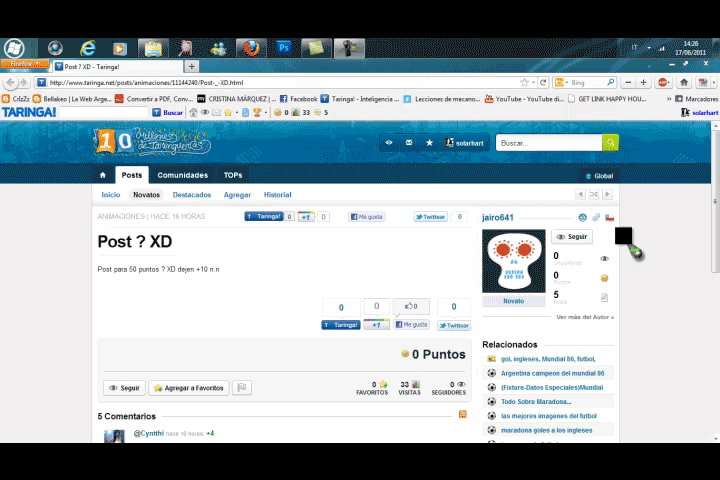Go back to the previous page
This screenshot has width=720, height=480.
pyautogui.click(x=11, y=83)
